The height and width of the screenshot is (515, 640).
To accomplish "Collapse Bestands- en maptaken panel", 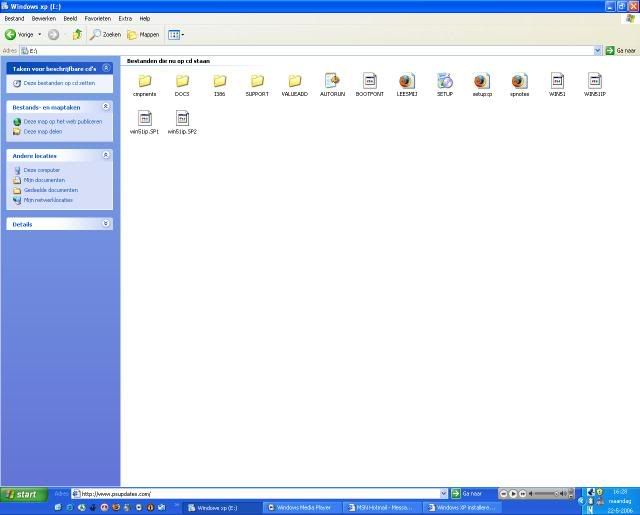I will 106,107.
